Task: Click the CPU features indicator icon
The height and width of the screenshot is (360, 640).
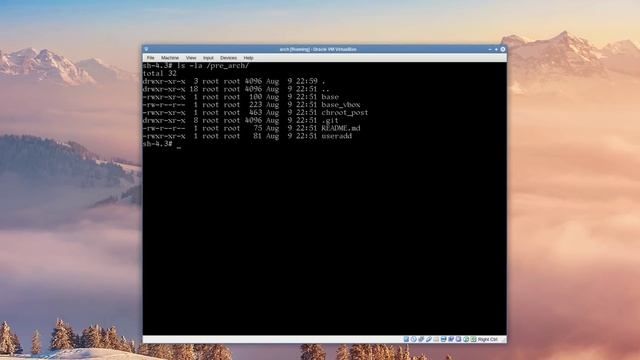Action: (x=458, y=339)
